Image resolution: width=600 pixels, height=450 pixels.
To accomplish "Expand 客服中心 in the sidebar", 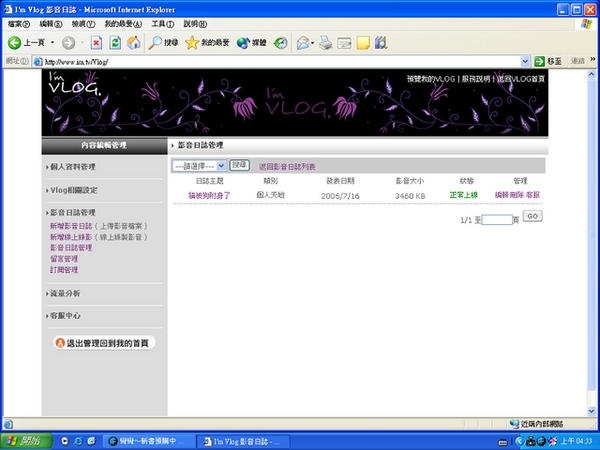I will coord(65,316).
